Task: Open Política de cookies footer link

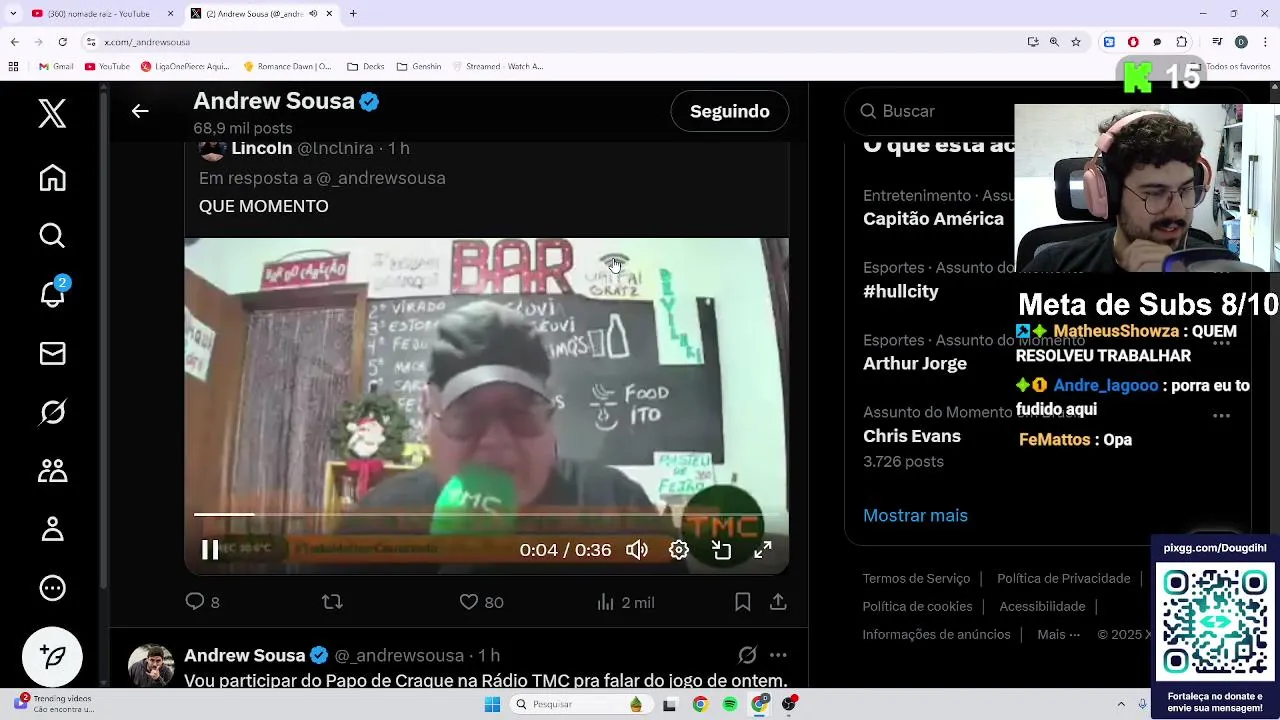Action: 917,607
